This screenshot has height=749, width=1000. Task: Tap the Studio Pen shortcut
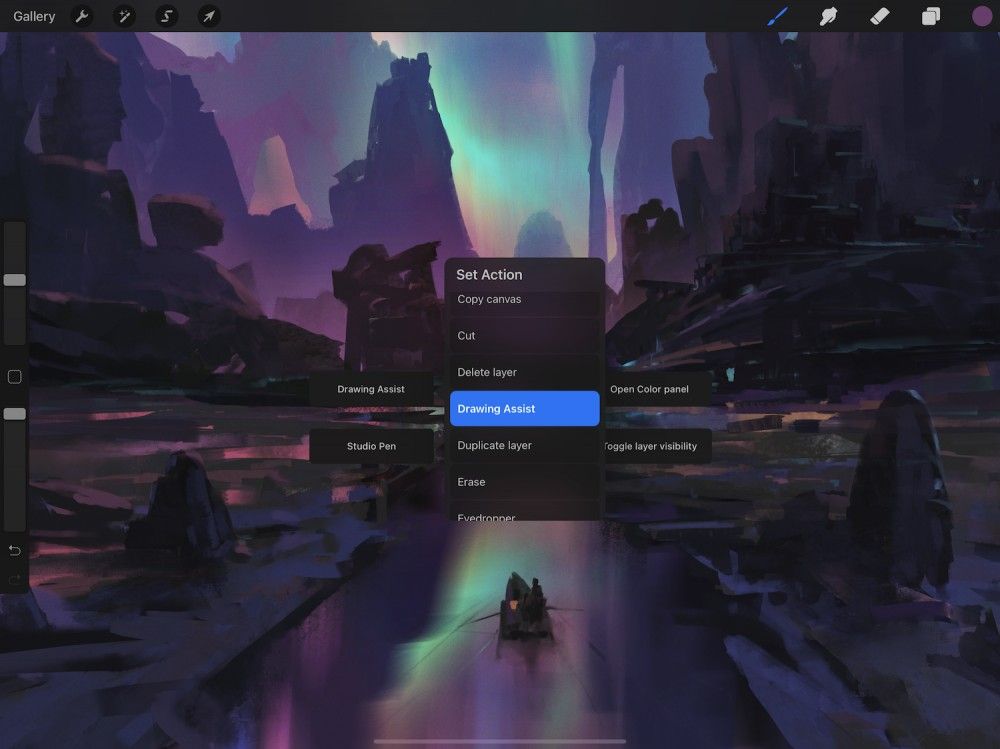tap(370, 446)
